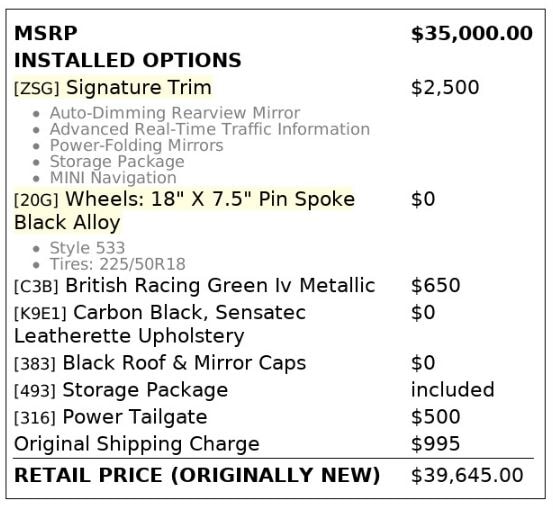Click the Signature Trim option label

(139, 87)
